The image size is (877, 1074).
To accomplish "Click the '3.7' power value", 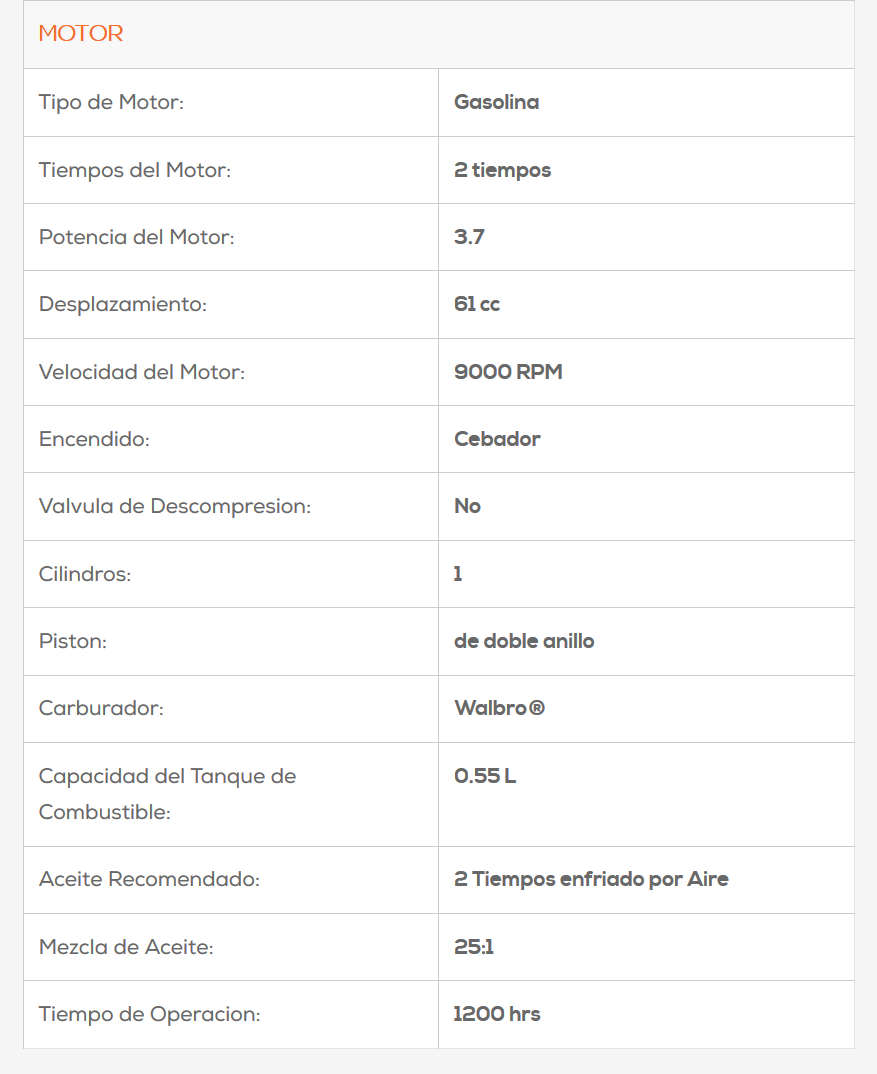I will [x=469, y=237].
